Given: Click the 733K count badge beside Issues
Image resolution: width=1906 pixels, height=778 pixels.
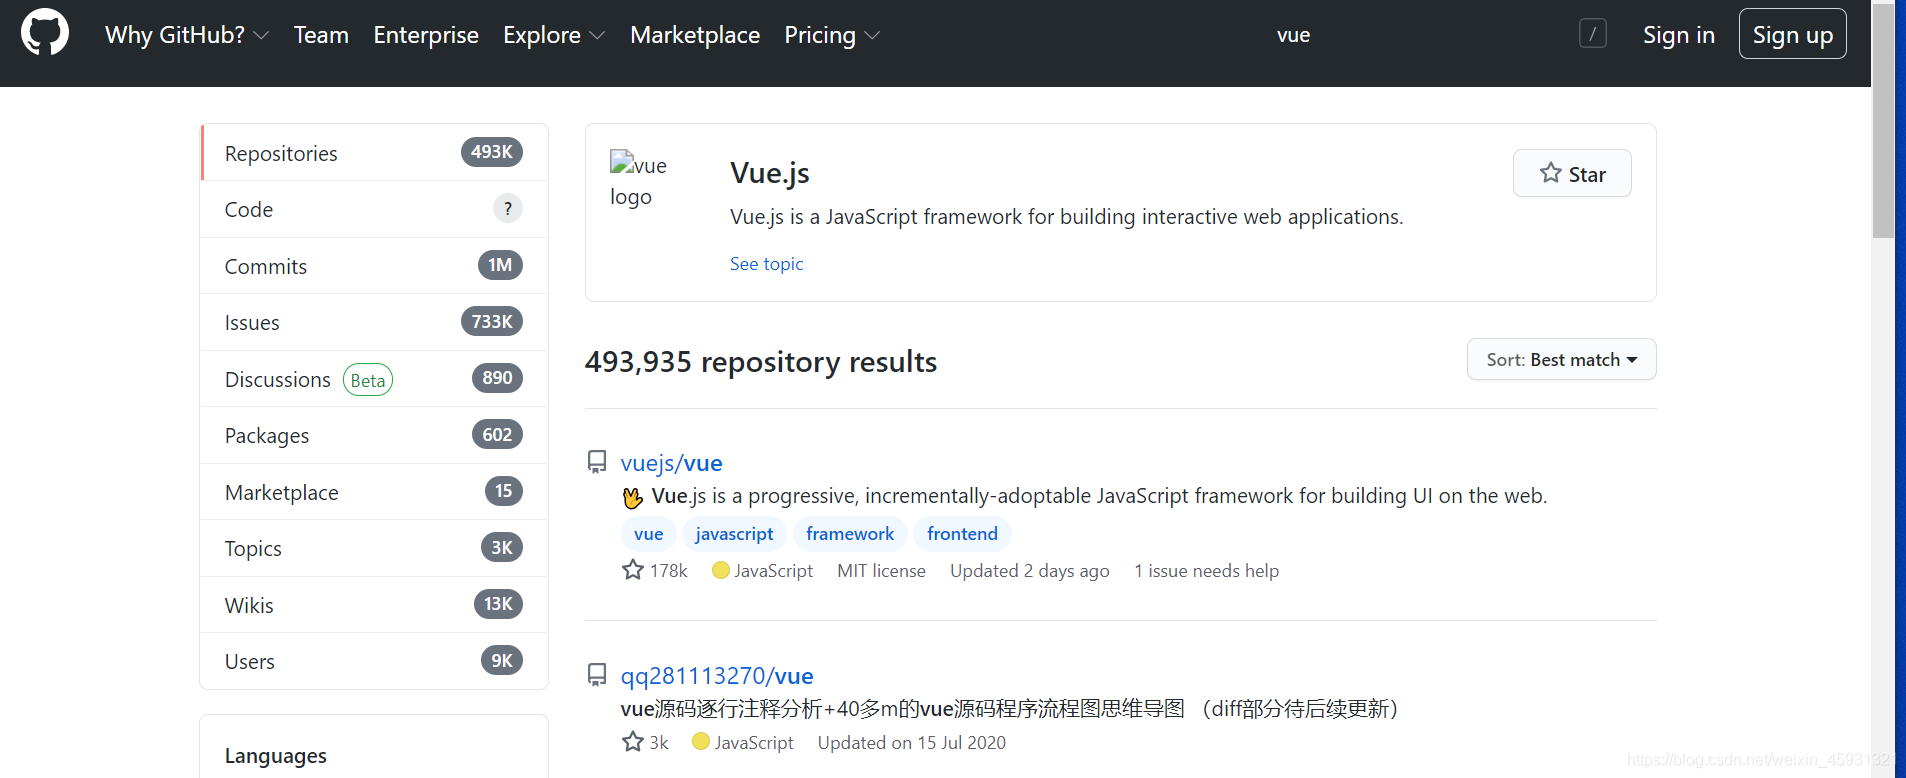Looking at the screenshot, I should tap(492, 321).
